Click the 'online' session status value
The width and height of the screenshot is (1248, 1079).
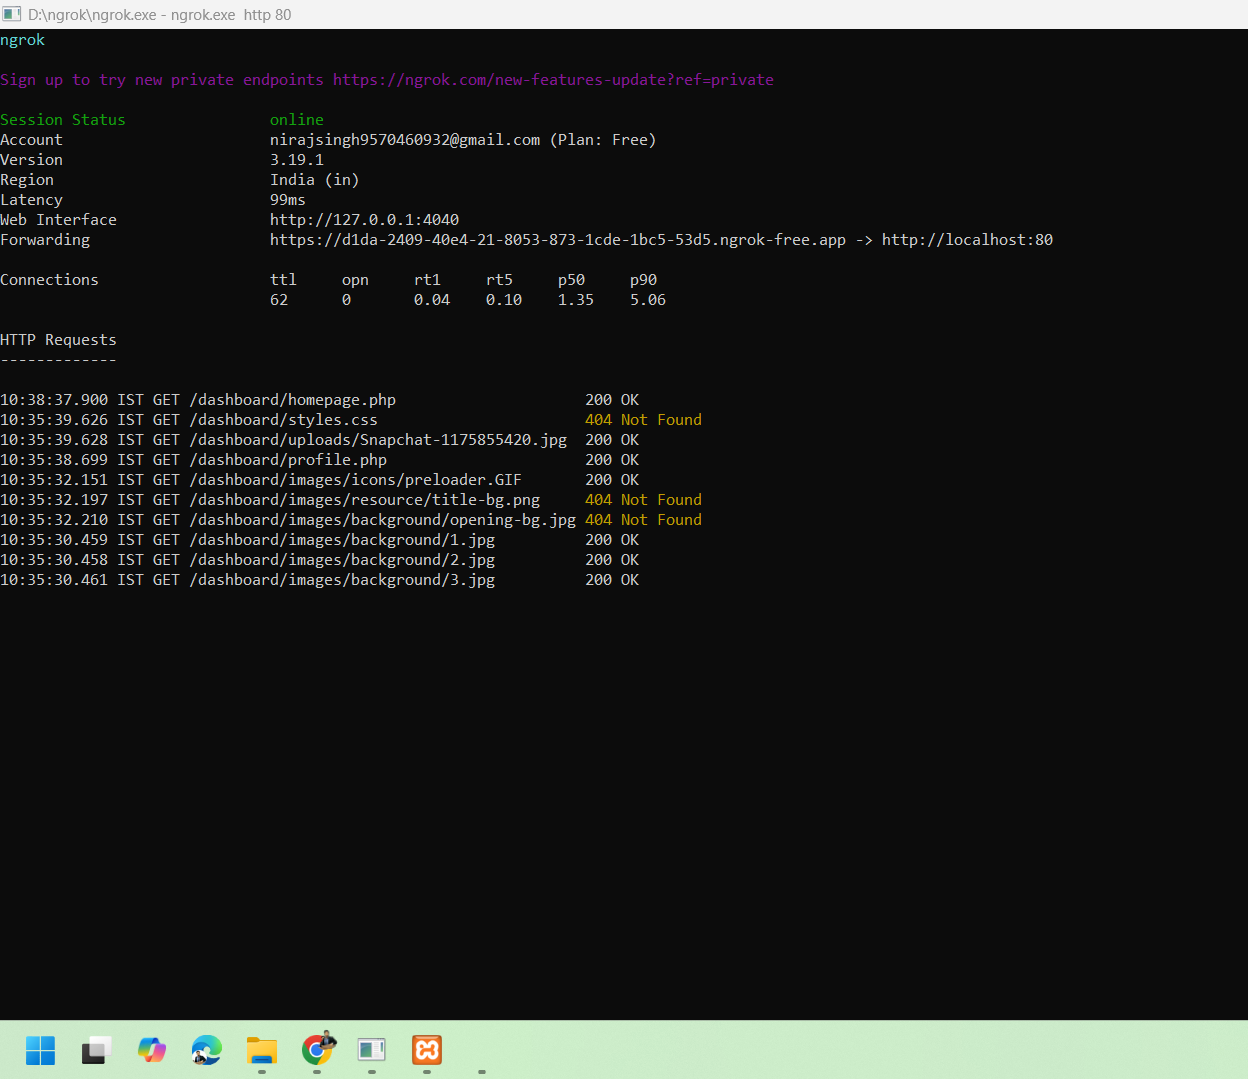pyautogui.click(x=297, y=120)
